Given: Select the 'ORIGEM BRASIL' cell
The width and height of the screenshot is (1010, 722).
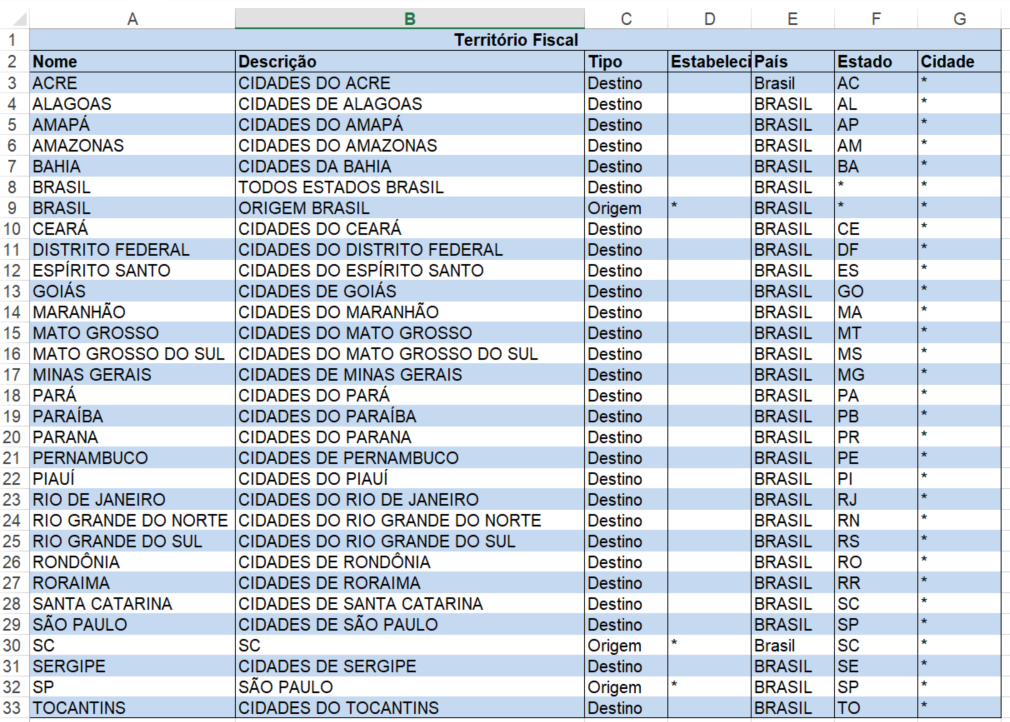Looking at the screenshot, I should point(410,208).
